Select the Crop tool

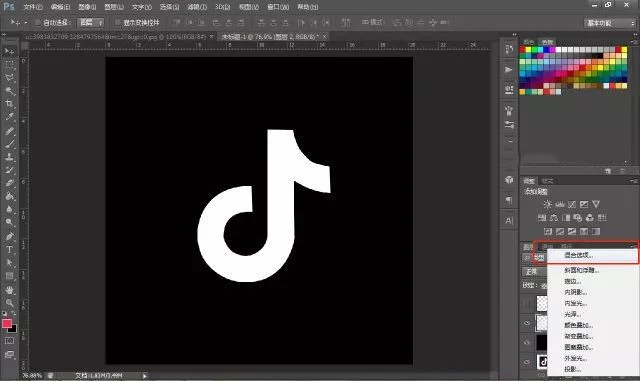tap(9, 104)
